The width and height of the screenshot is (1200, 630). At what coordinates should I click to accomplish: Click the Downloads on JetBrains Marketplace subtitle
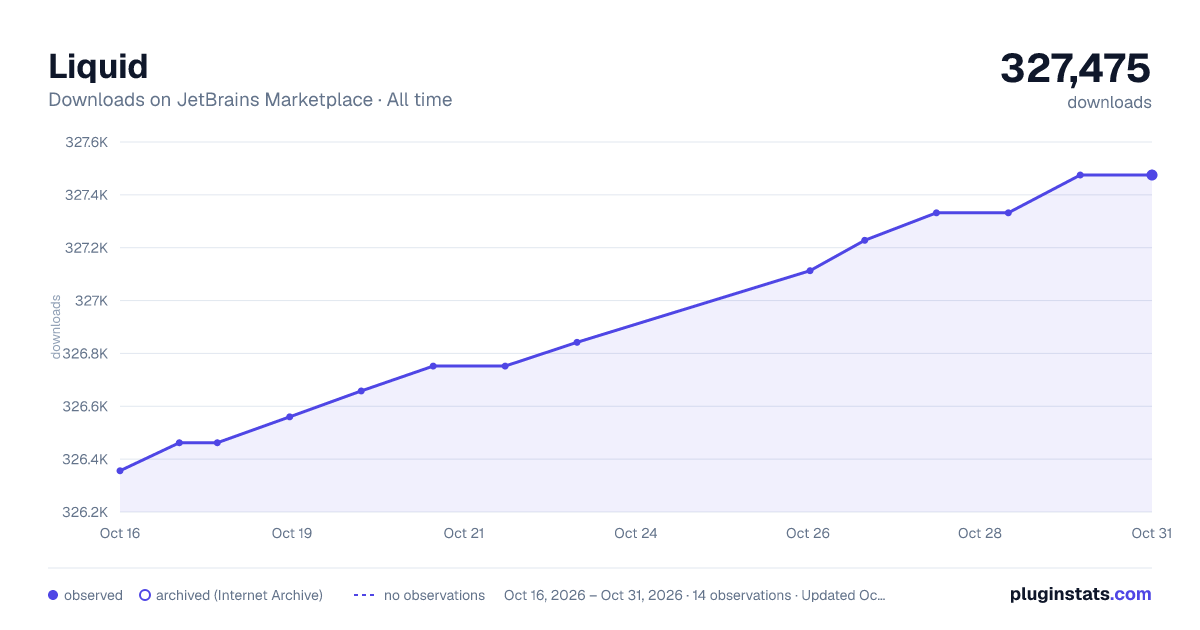pyautogui.click(x=250, y=100)
